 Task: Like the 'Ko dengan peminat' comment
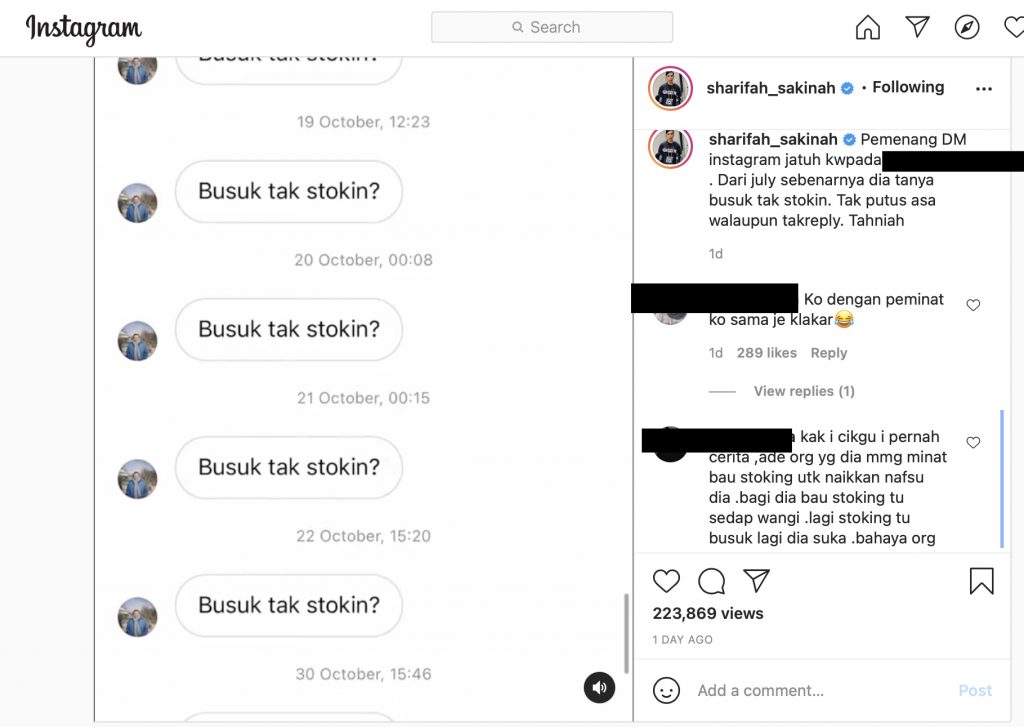973,305
